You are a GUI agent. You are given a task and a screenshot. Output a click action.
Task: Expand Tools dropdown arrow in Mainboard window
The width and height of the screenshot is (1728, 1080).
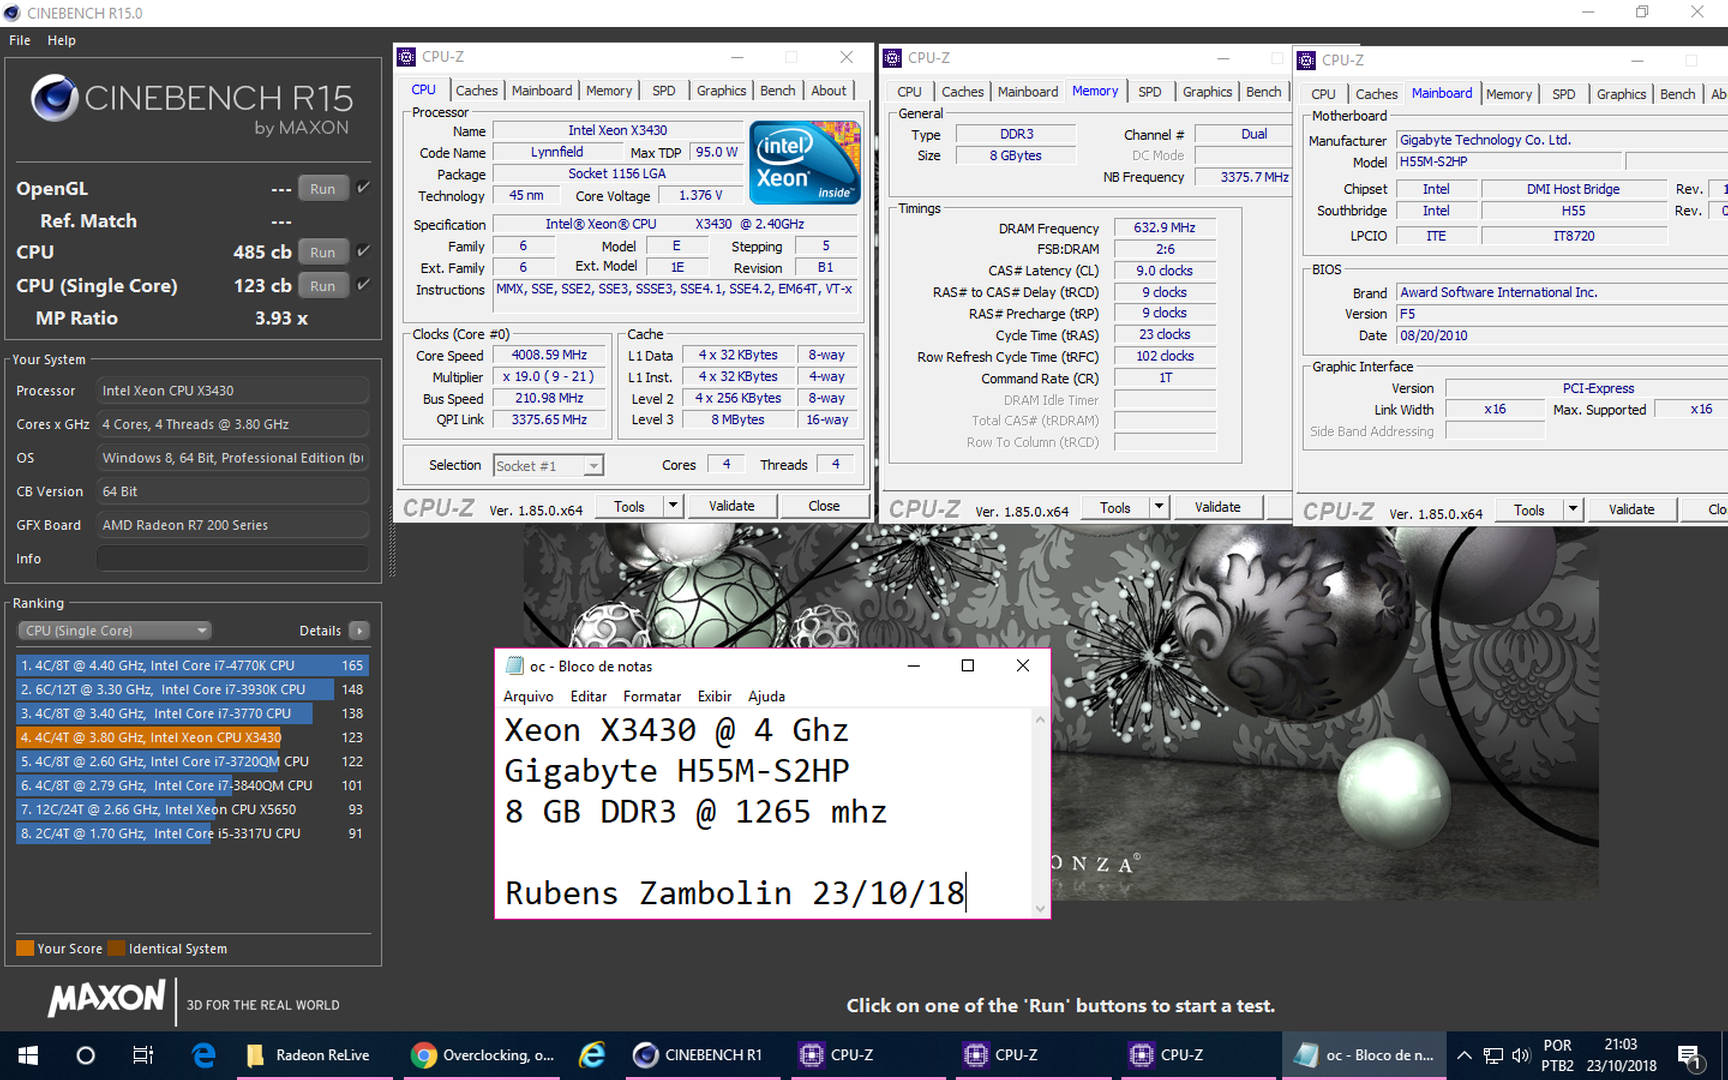[1573, 510]
